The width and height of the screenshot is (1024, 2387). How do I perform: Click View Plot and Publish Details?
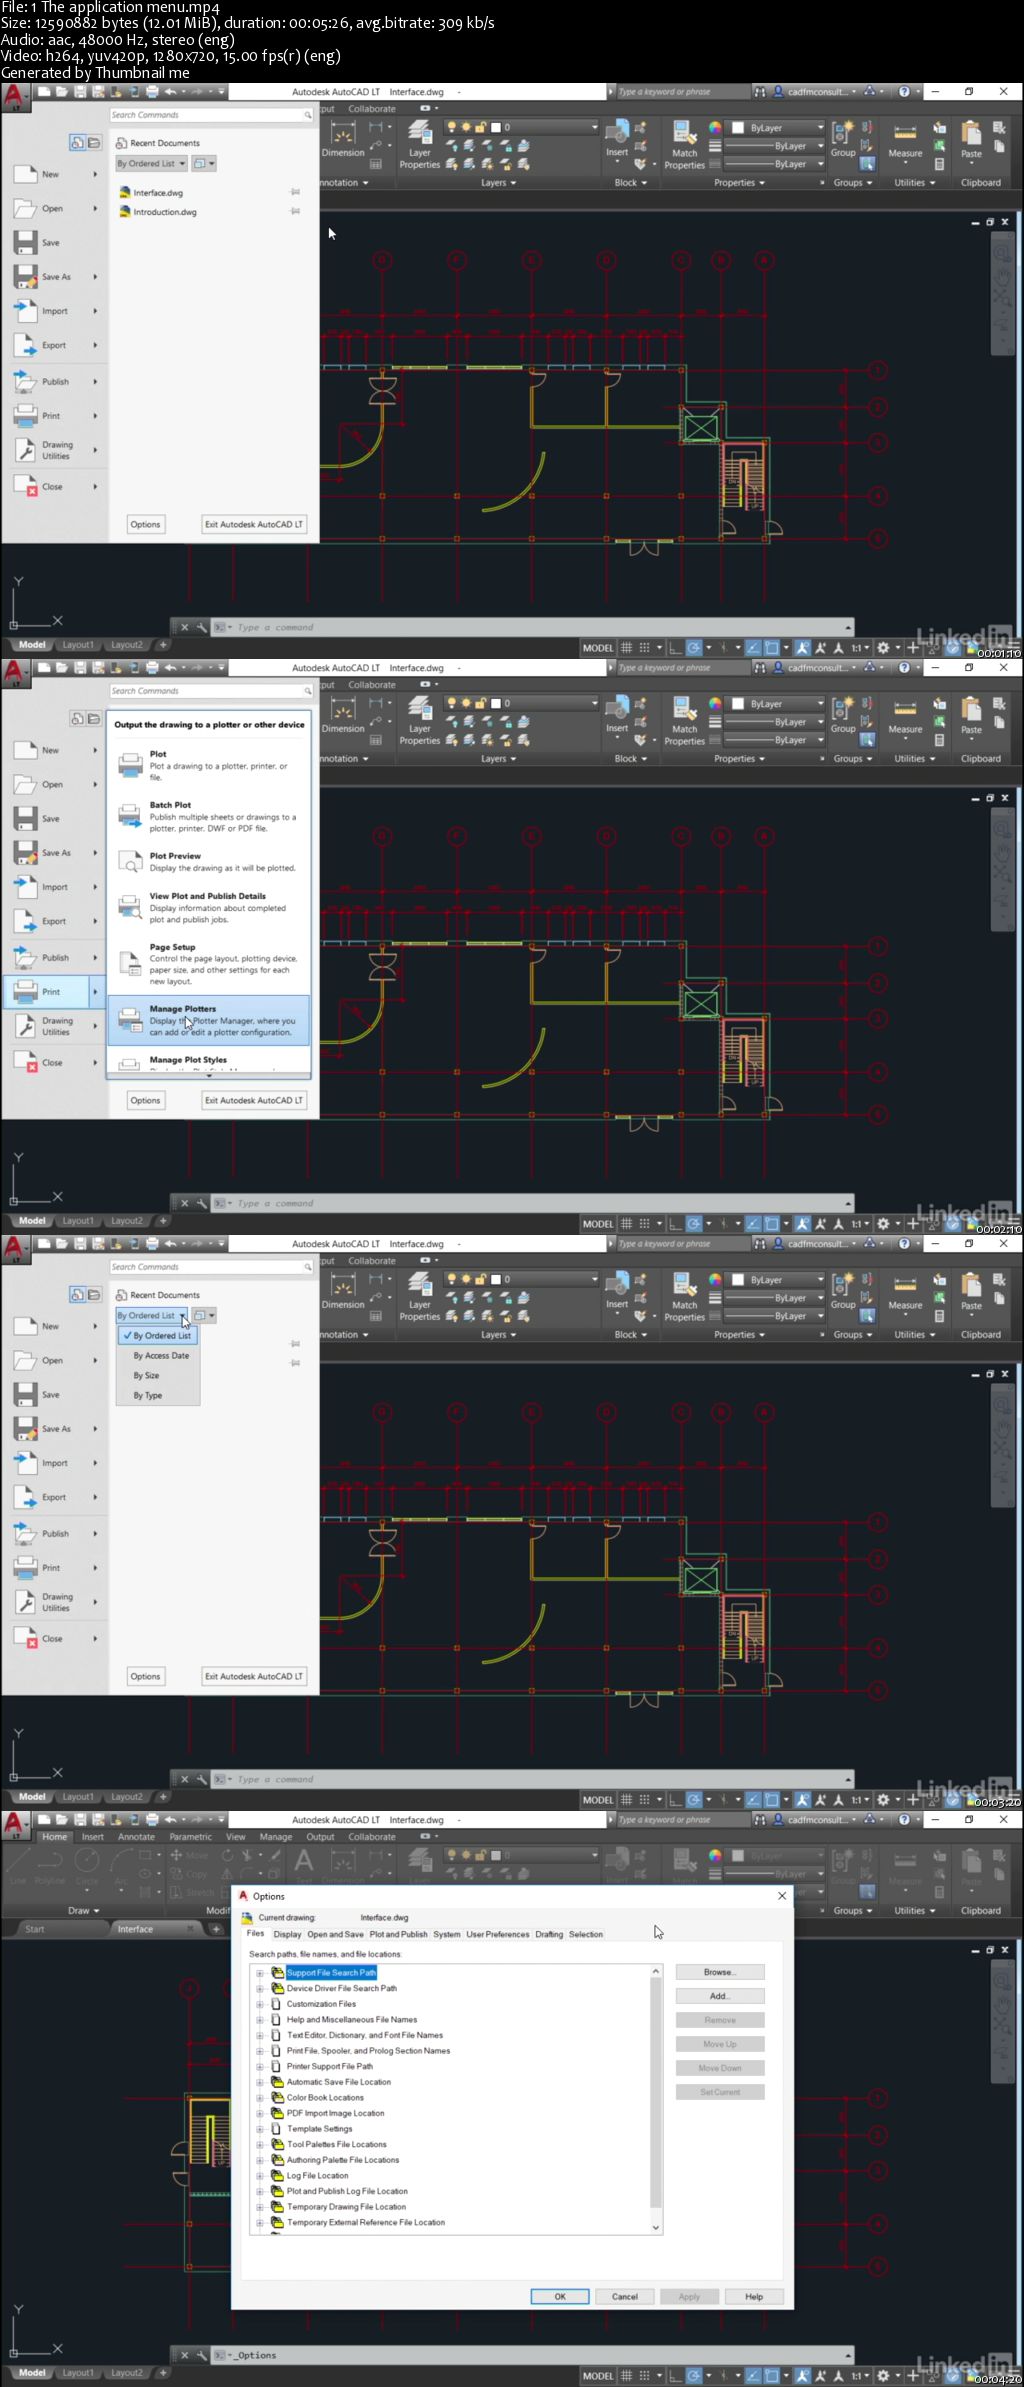click(208, 908)
